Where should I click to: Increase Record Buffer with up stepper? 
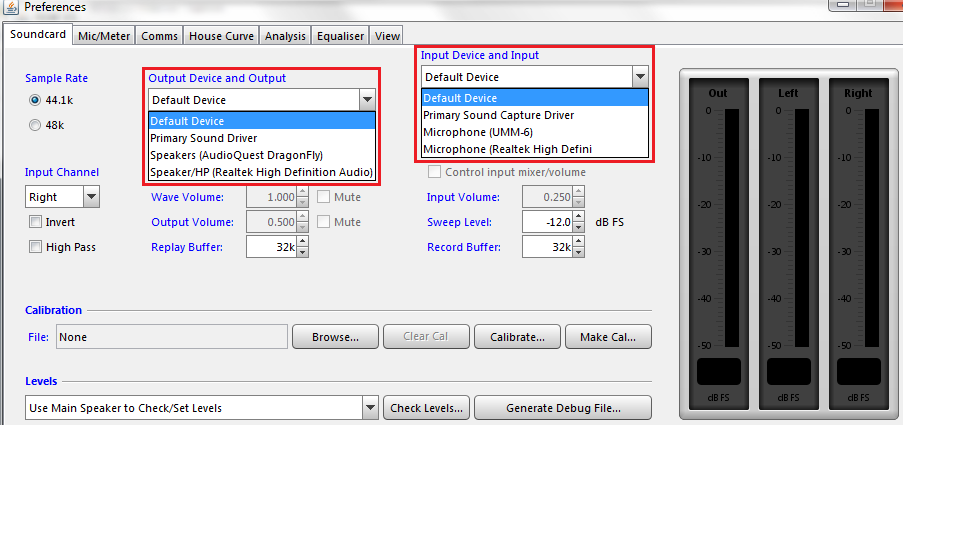coord(579,242)
